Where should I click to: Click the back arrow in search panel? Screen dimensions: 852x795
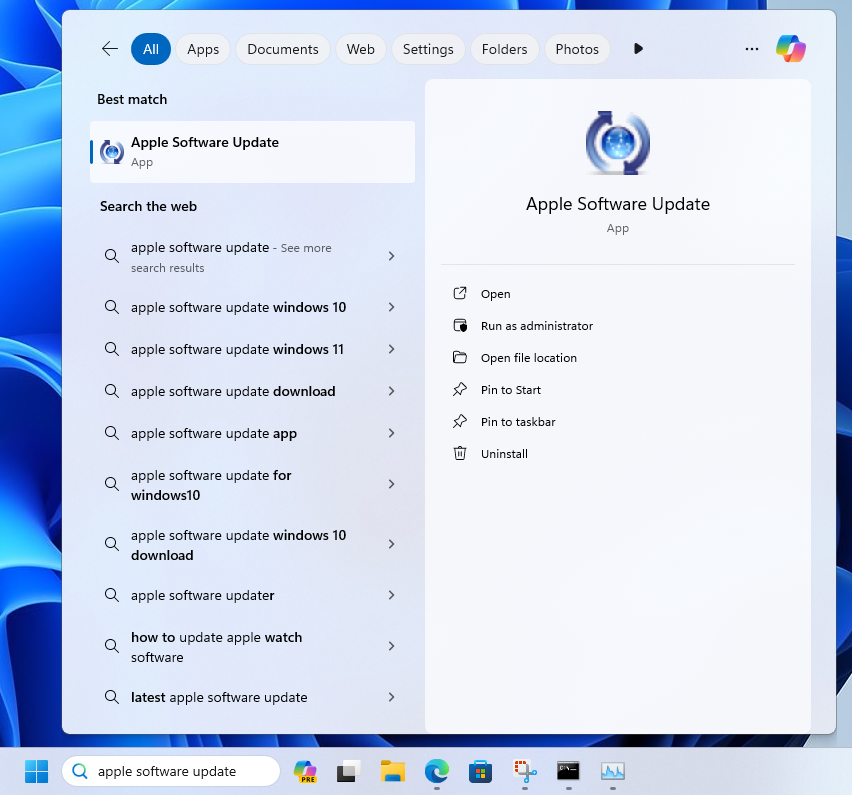point(110,49)
